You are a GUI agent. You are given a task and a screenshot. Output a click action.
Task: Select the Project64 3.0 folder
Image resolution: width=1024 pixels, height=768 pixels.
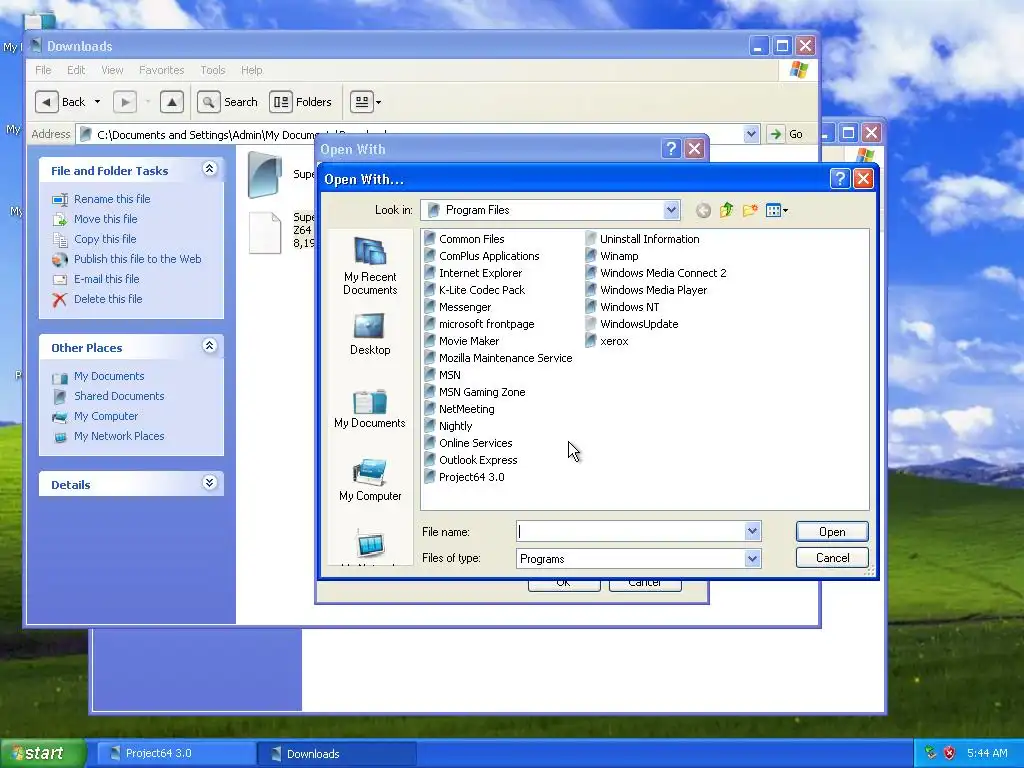(464, 477)
